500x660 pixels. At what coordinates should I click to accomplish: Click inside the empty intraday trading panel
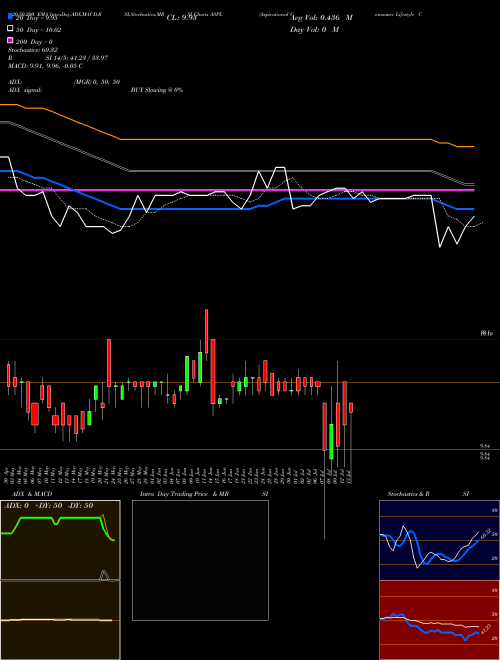tap(200, 560)
